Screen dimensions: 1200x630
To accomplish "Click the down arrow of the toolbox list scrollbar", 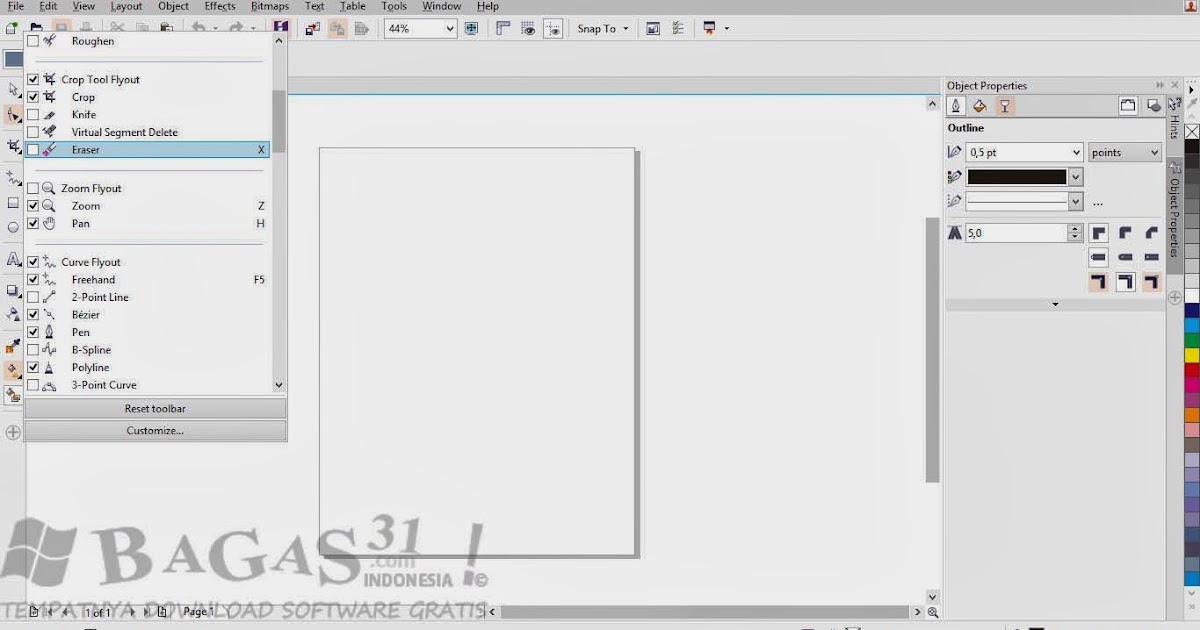I will tap(278, 385).
